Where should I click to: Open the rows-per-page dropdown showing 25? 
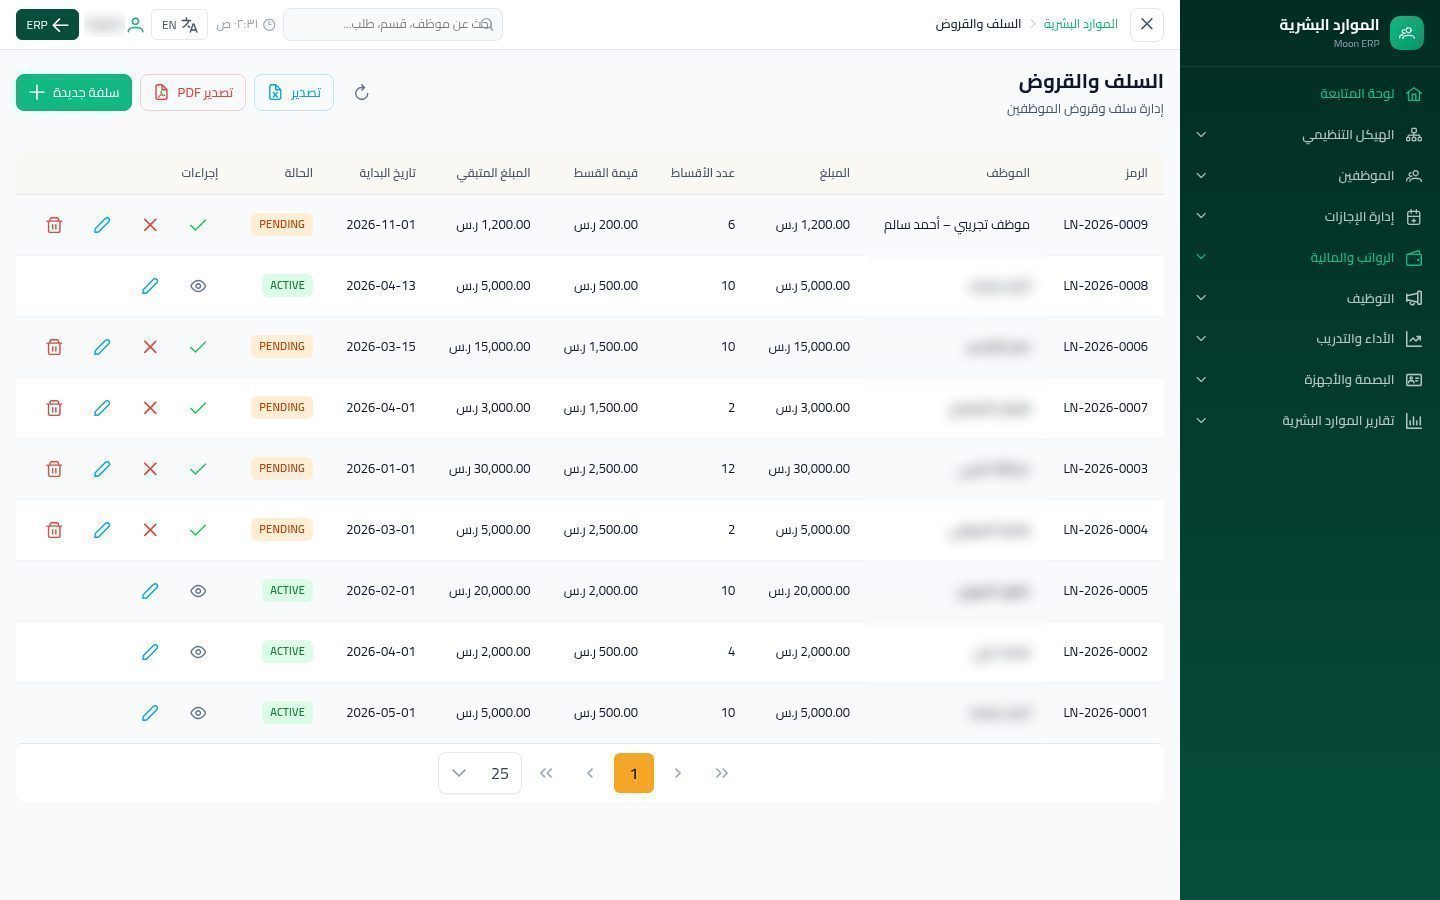480,773
